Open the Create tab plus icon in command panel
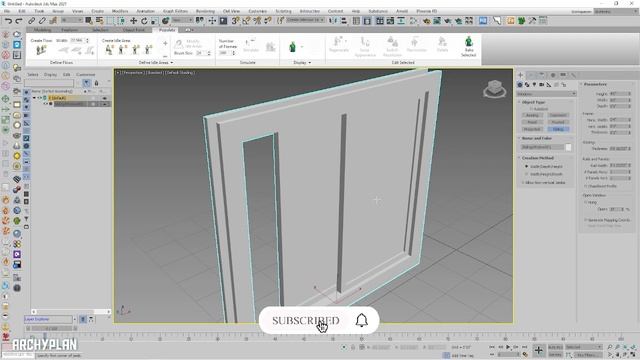This screenshot has height=360, width=640. coord(520,75)
